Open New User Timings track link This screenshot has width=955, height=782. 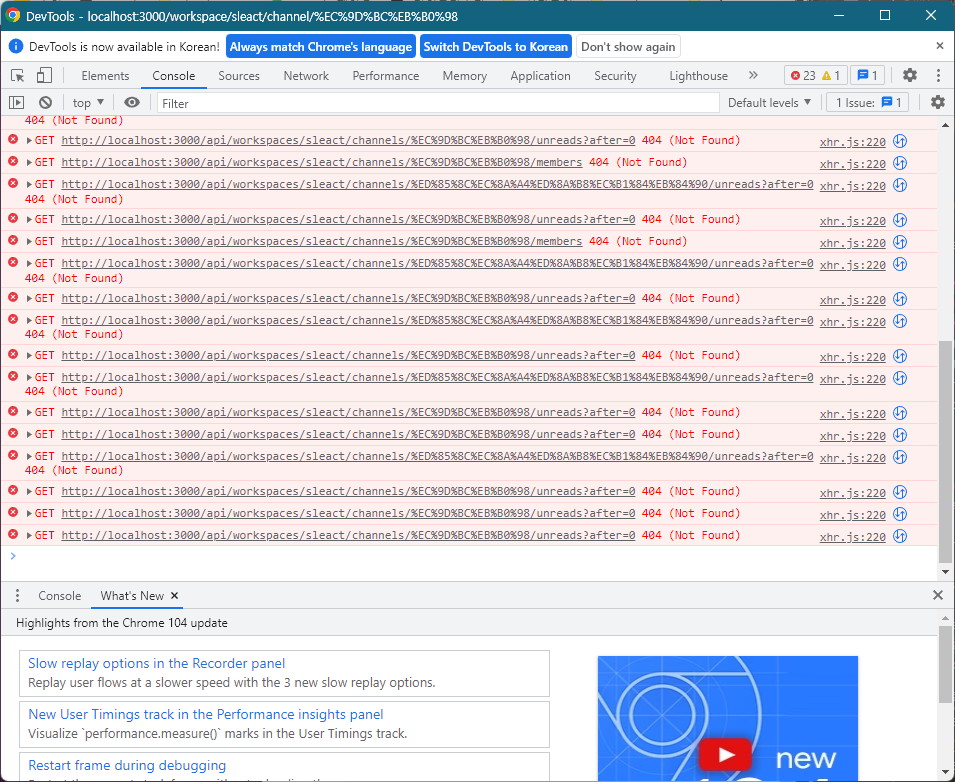pyautogui.click(x=206, y=714)
